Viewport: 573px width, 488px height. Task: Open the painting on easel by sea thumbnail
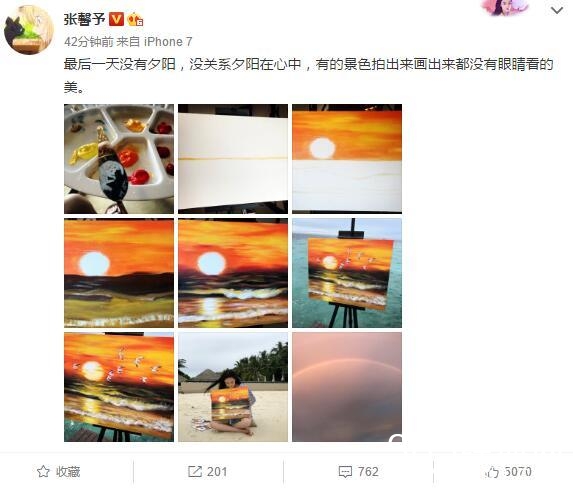click(x=347, y=273)
